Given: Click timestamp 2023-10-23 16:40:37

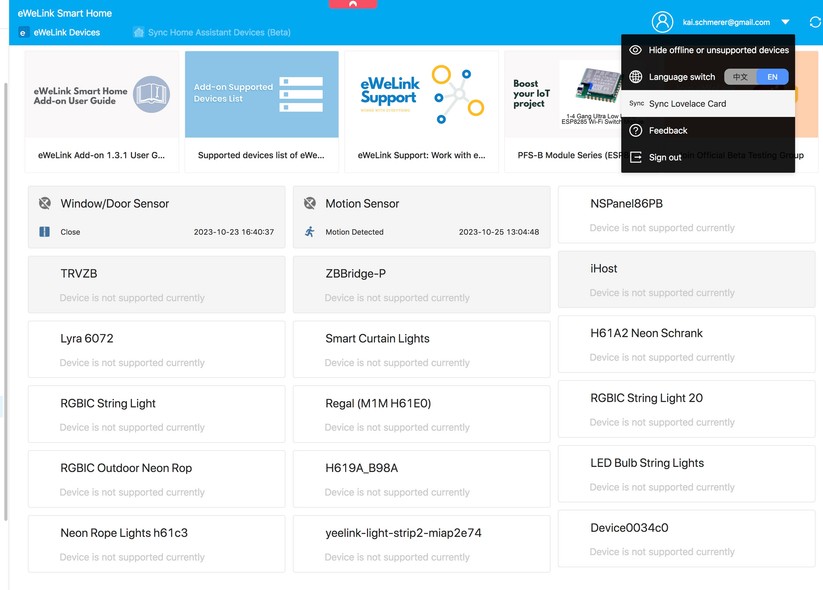Looking at the screenshot, I should (x=234, y=232).
